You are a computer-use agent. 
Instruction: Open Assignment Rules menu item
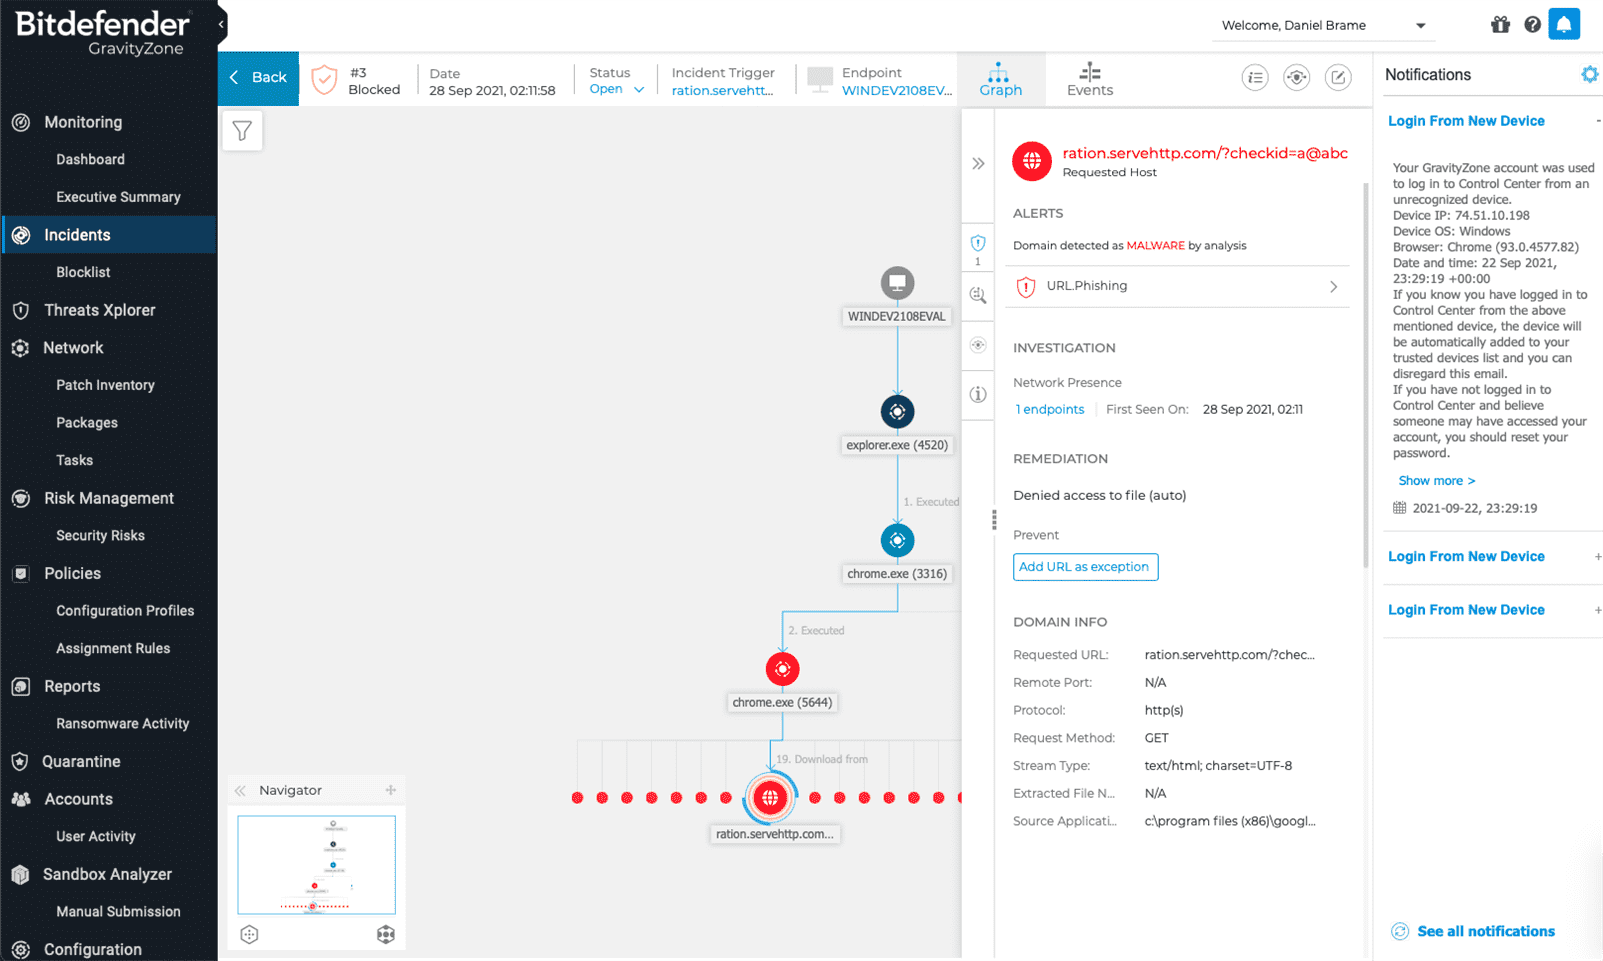tap(113, 649)
